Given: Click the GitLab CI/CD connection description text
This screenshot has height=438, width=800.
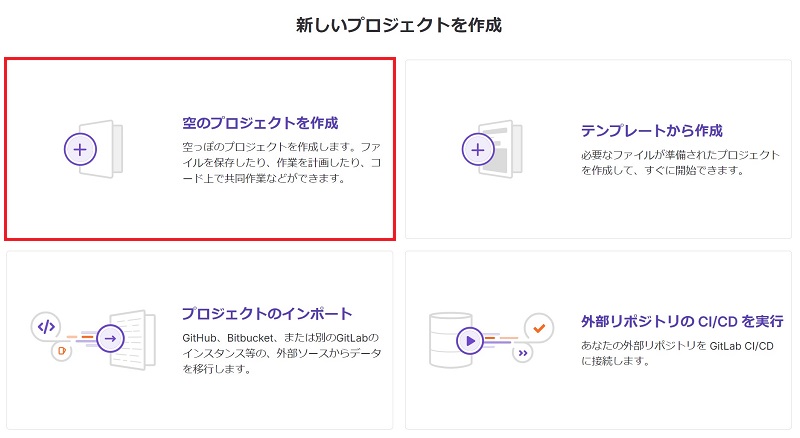Looking at the screenshot, I should (677, 353).
